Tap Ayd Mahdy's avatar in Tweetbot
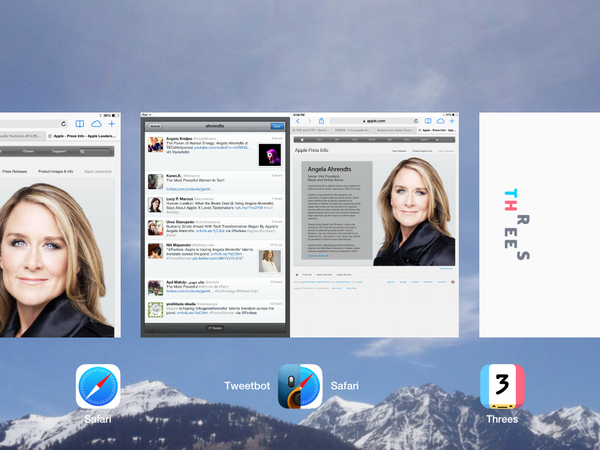 [155, 288]
